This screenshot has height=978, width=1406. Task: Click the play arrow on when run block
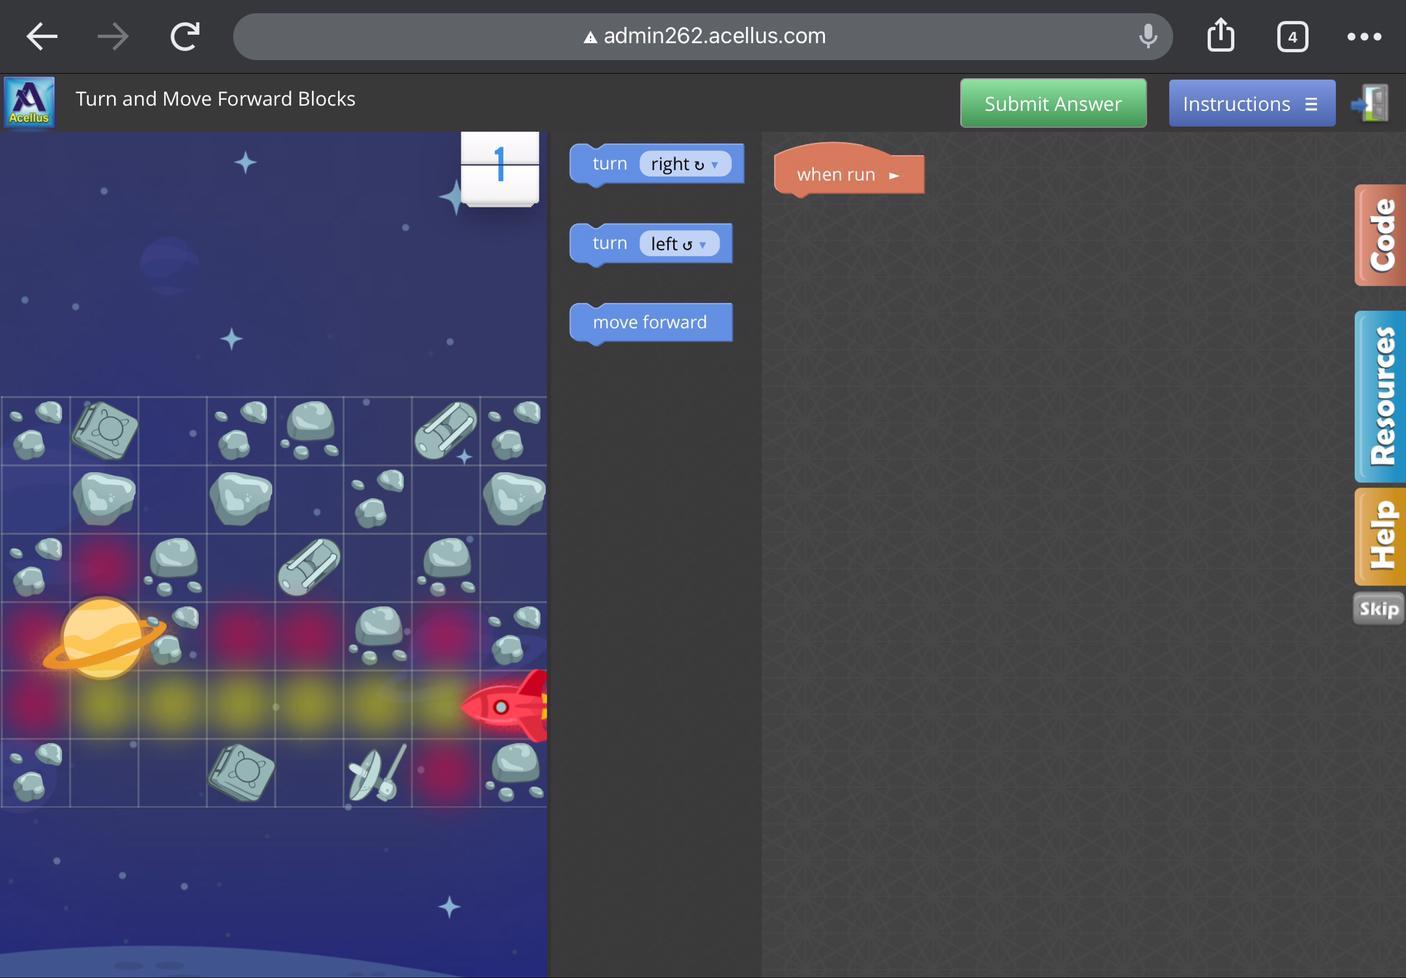pyautogui.click(x=894, y=175)
